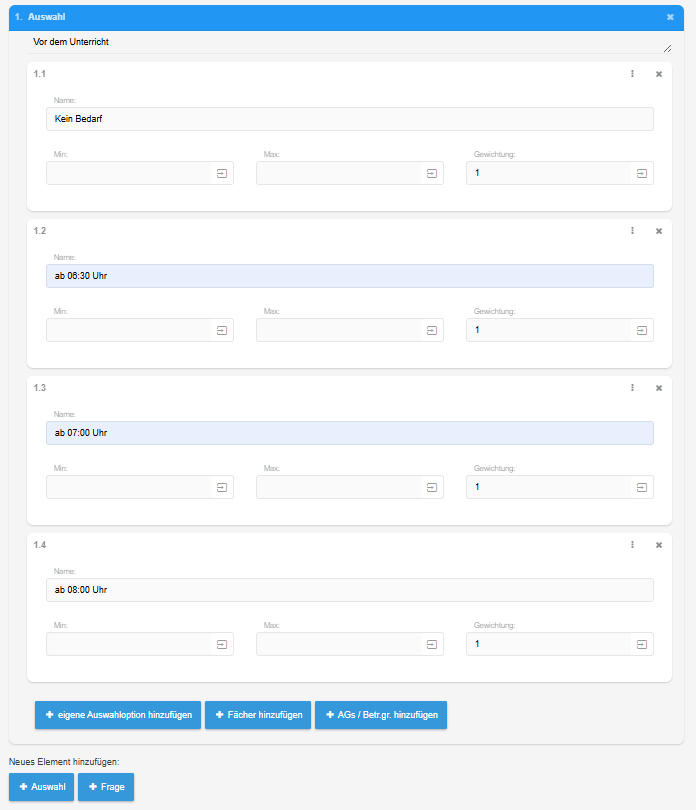Remove option 1.4 with its X icon
Viewport: 696px width, 810px height.
(659, 545)
